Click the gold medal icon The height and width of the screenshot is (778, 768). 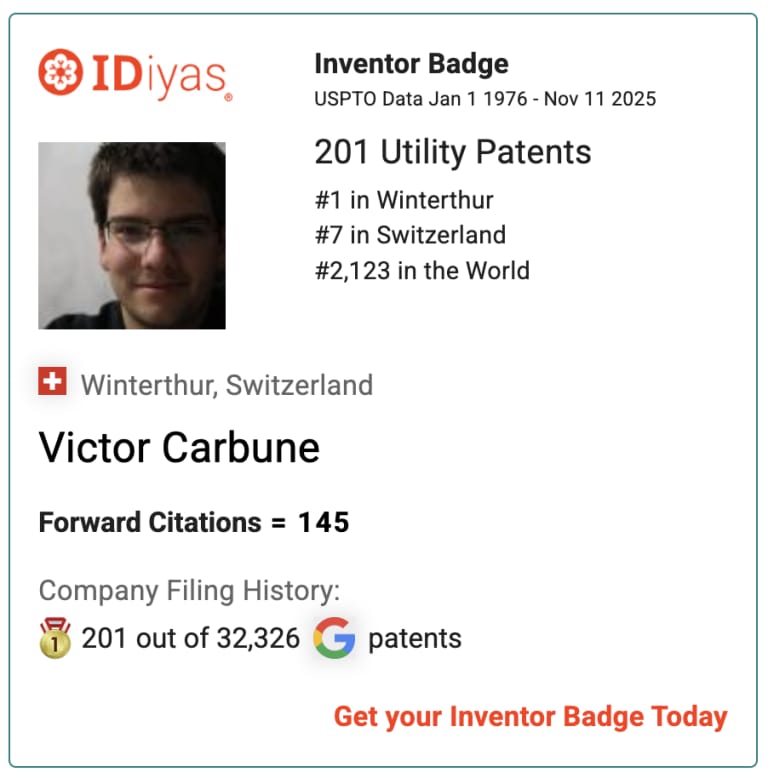(x=55, y=638)
